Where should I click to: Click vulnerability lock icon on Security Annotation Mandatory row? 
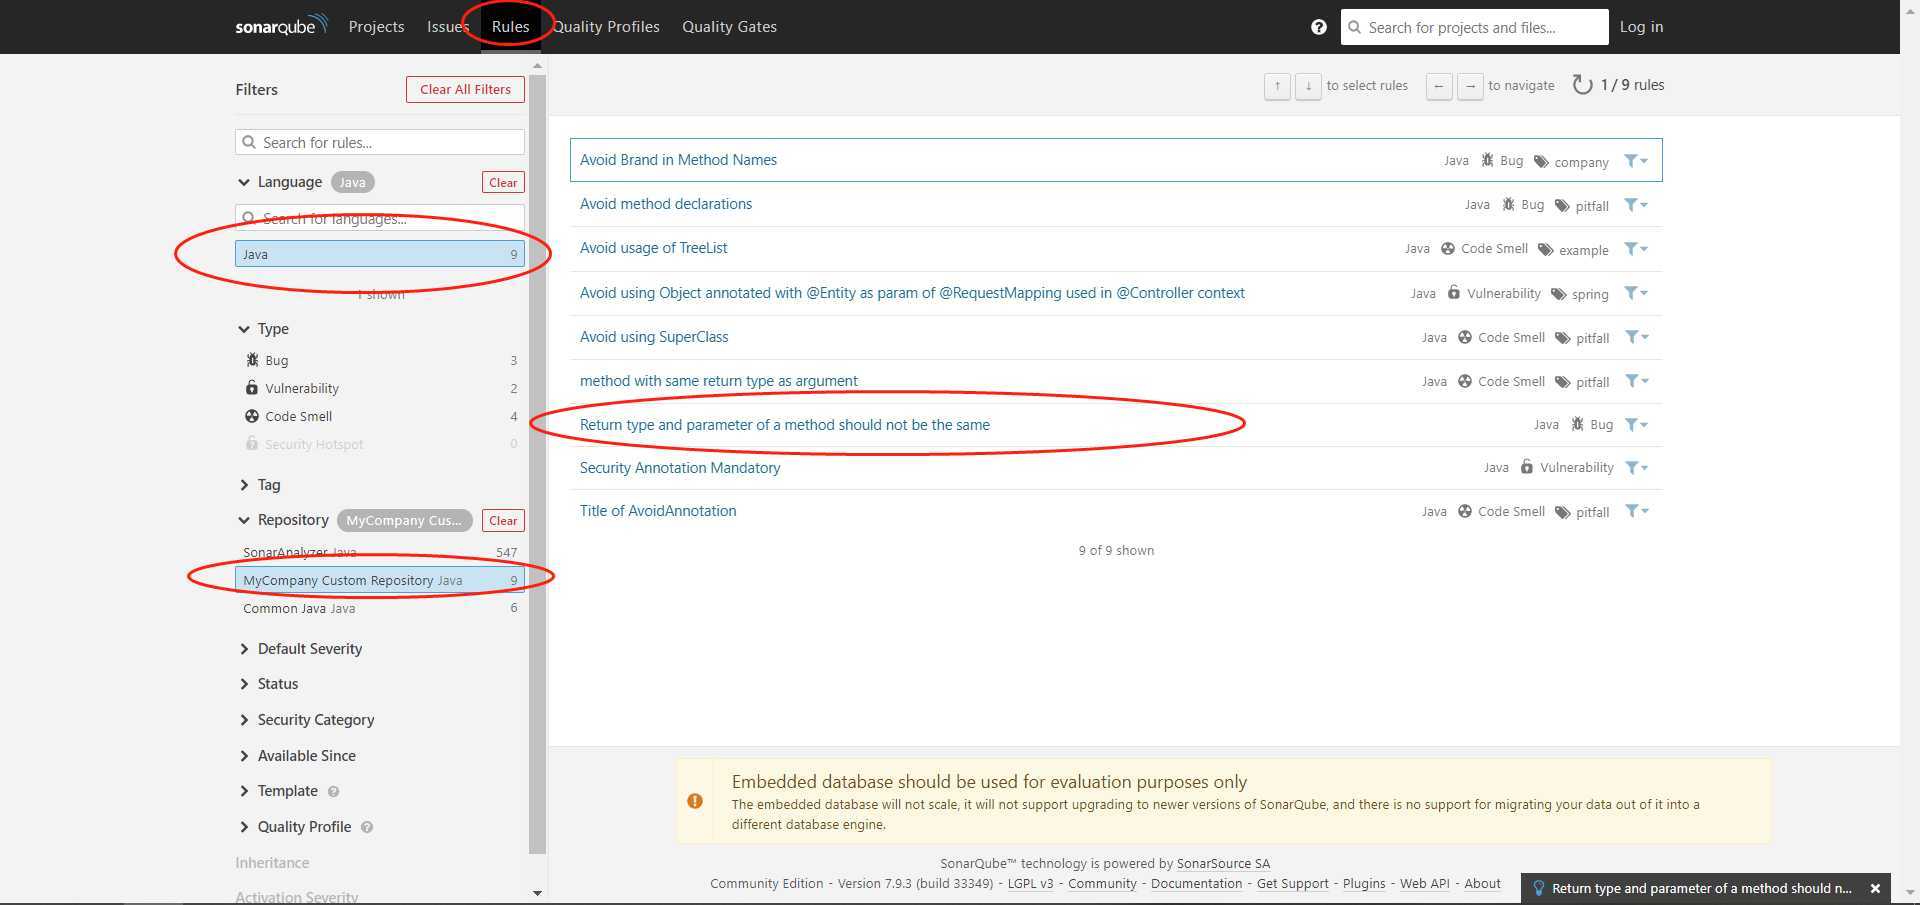click(1526, 466)
